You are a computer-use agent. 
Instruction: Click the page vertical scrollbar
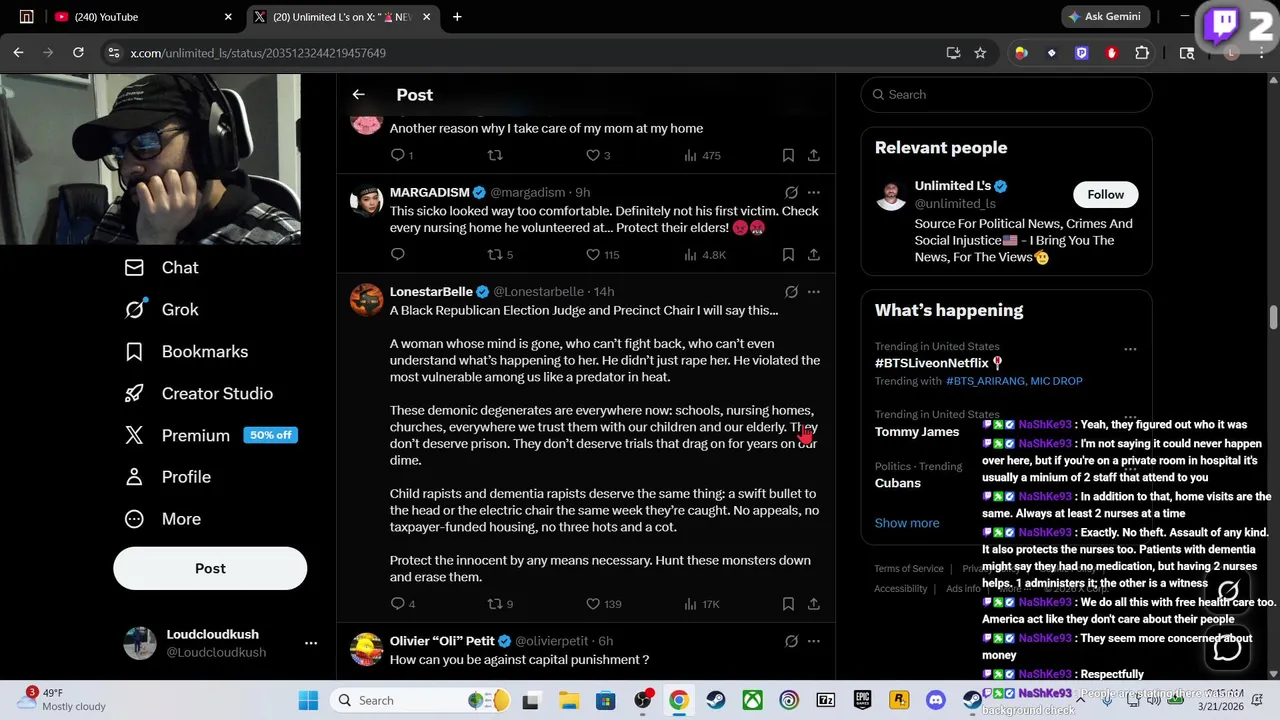pos(1273,318)
